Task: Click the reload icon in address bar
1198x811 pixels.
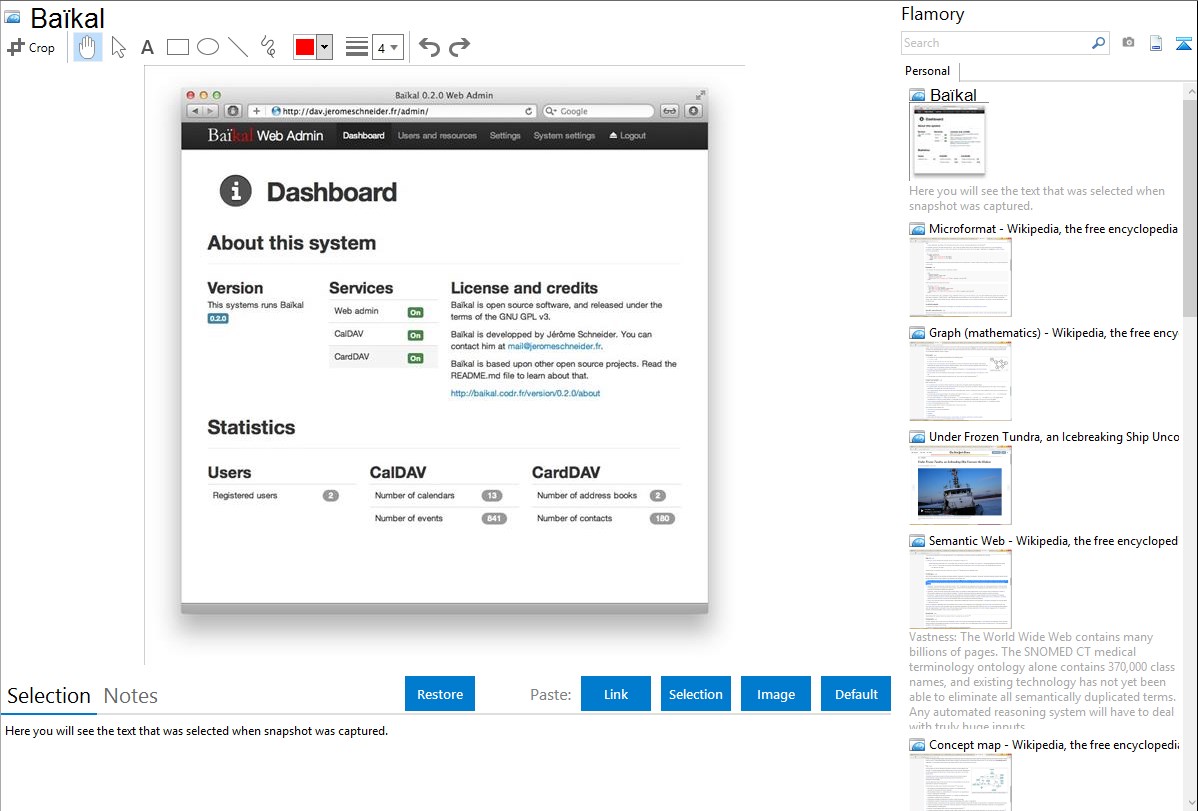Action: (529, 111)
